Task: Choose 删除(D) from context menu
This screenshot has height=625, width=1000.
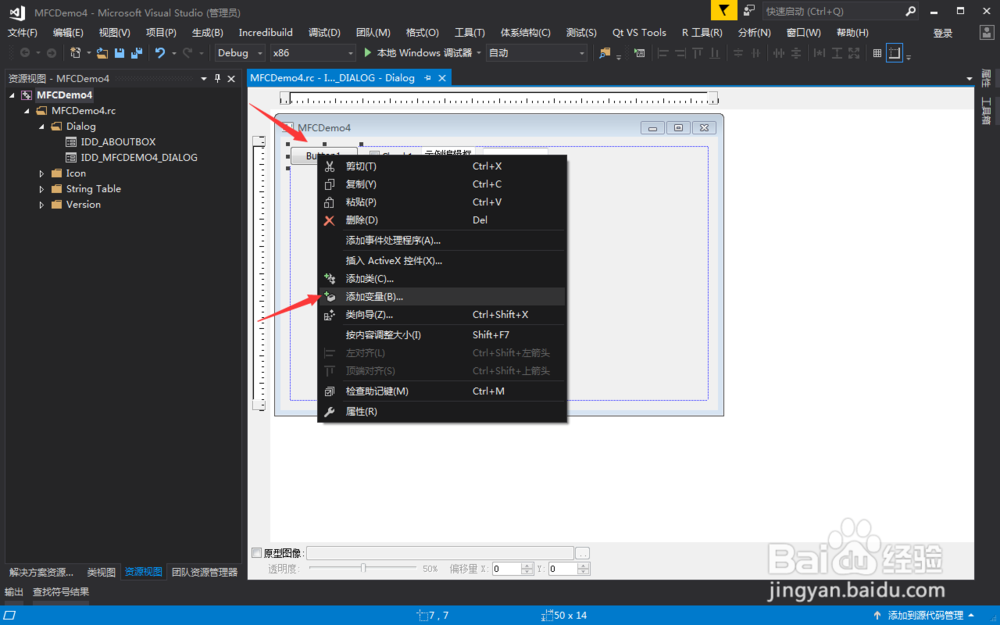Action: coord(441,220)
